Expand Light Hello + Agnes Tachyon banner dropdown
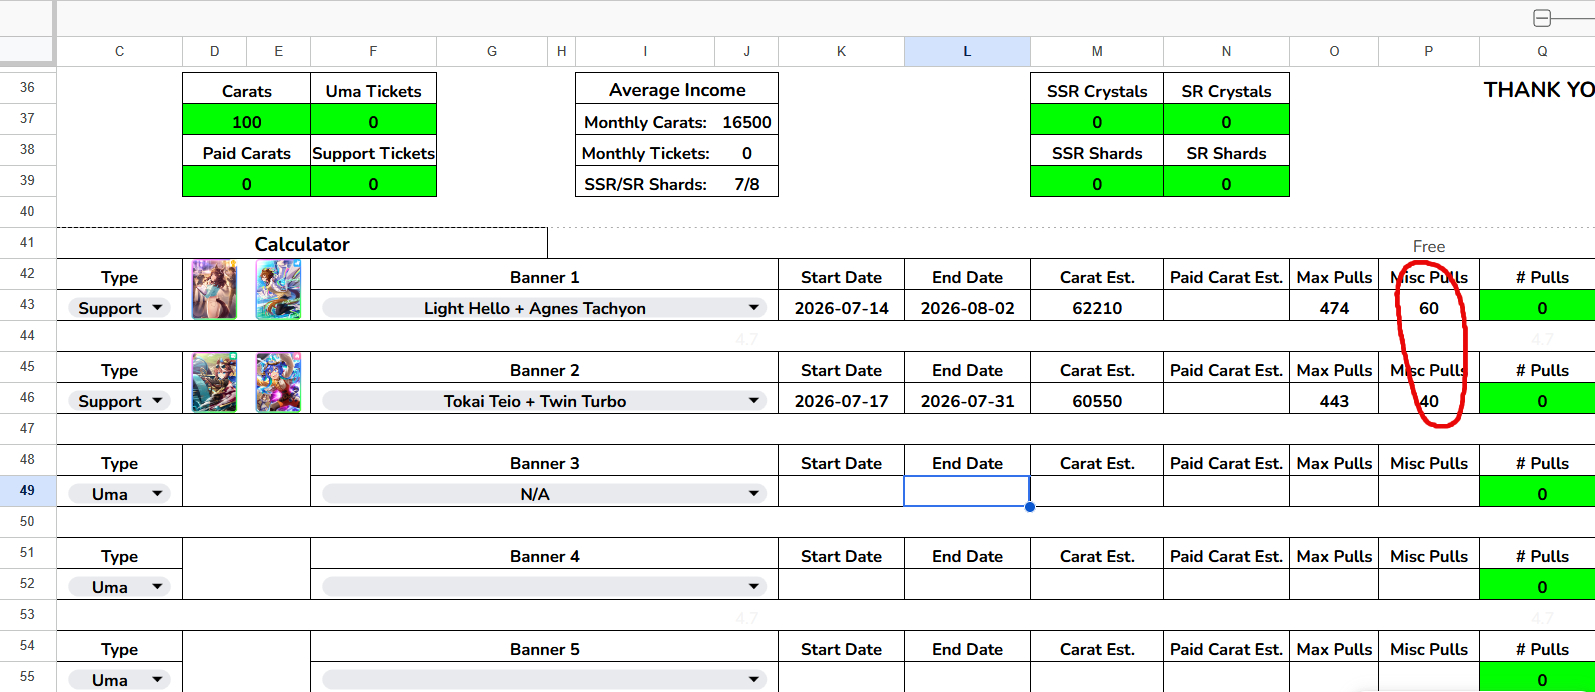 [544, 308]
